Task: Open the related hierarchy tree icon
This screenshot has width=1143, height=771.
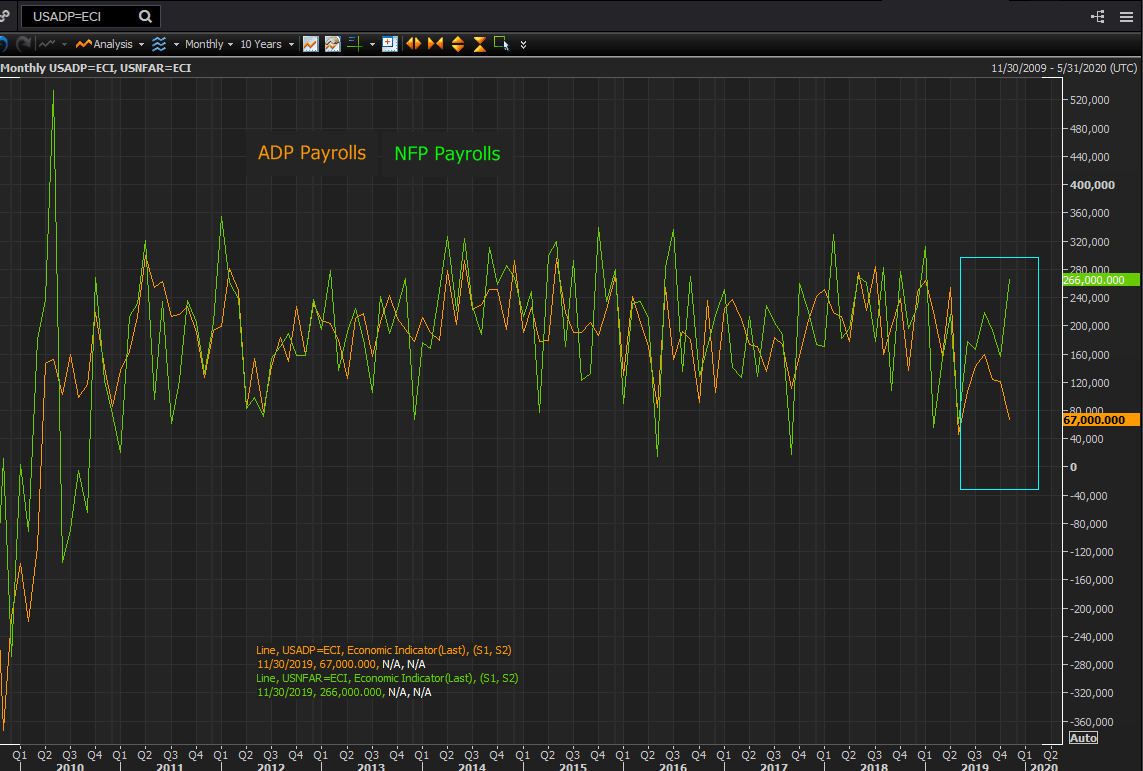Action: [1098, 17]
